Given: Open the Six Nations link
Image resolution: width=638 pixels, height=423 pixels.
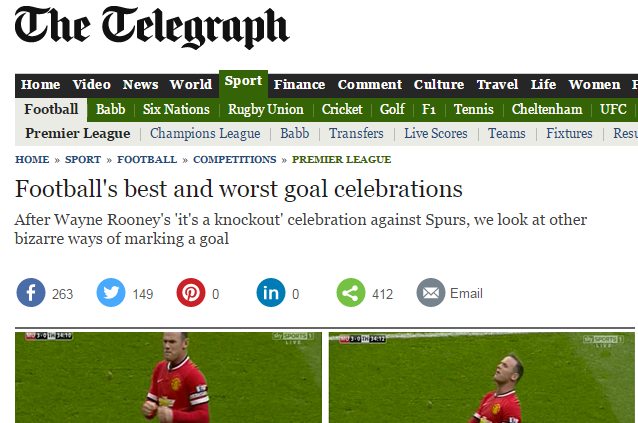Looking at the screenshot, I should 176,109.
